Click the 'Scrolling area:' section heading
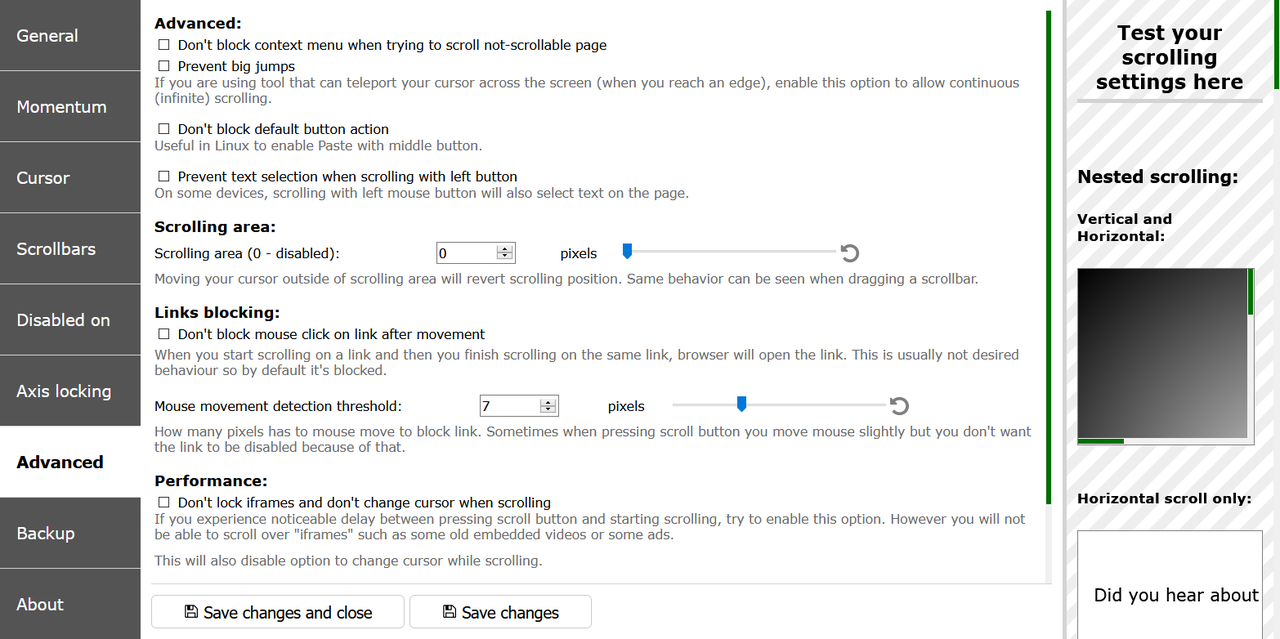 click(215, 227)
